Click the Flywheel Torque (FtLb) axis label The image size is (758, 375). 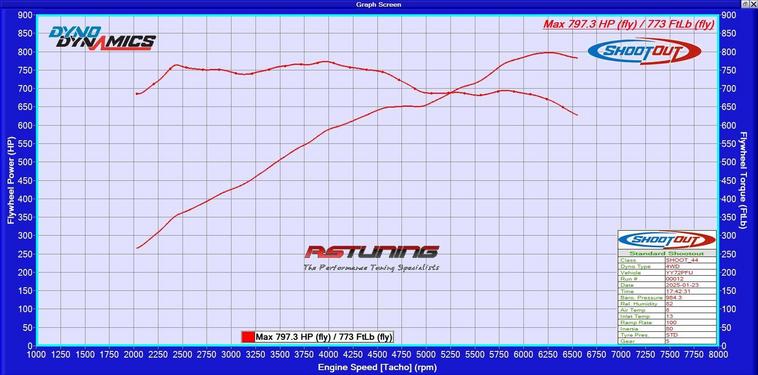(x=743, y=180)
